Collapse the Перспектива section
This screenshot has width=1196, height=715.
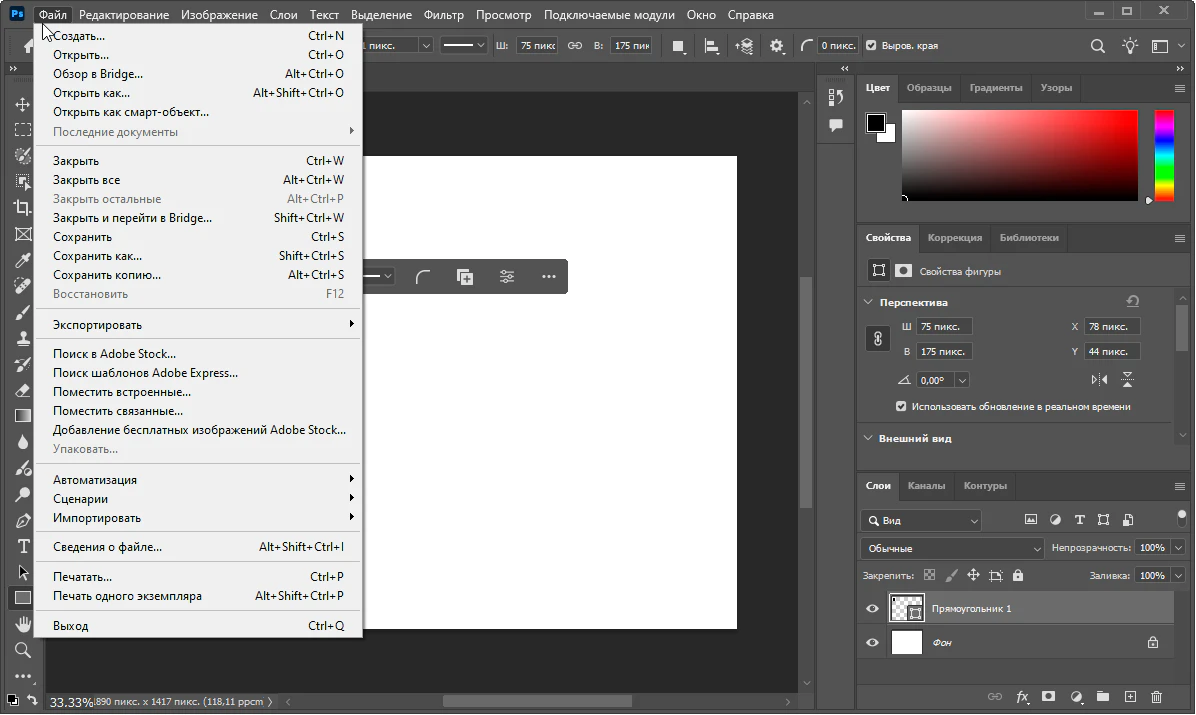click(867, 302)
